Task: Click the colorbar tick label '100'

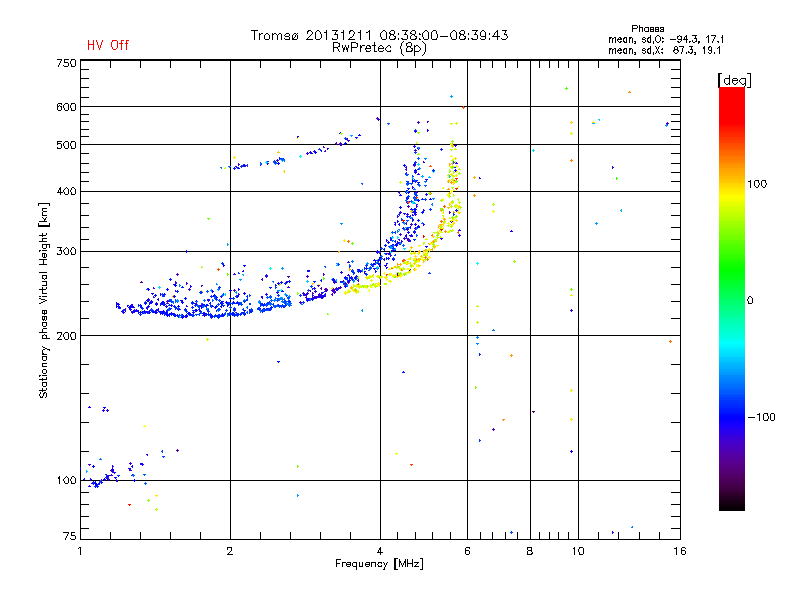Action: pos(757,184)
